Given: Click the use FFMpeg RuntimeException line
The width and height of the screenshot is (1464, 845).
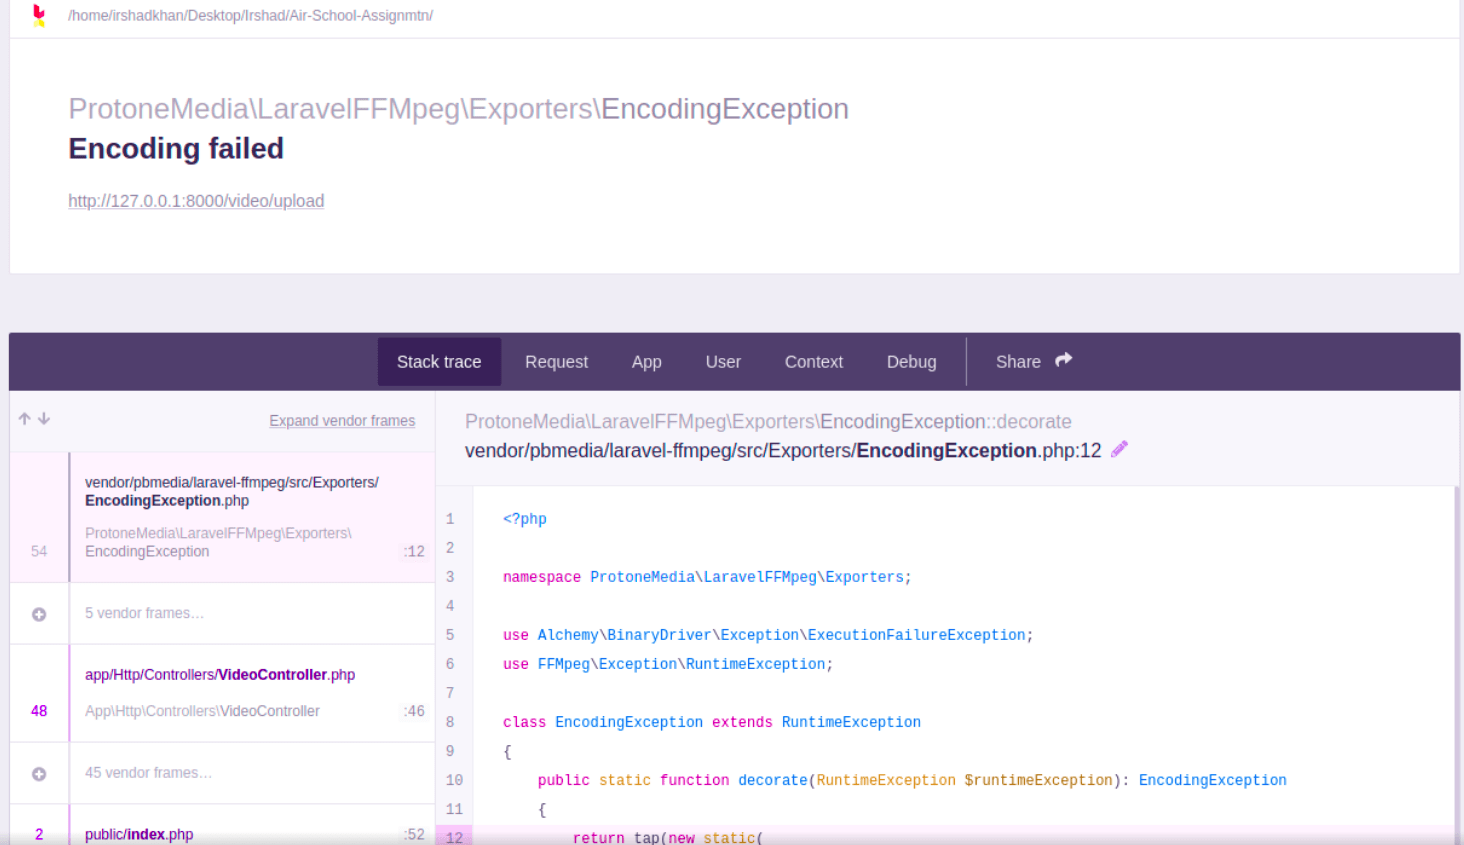Looking at the screenshot, I should [668, 664].
